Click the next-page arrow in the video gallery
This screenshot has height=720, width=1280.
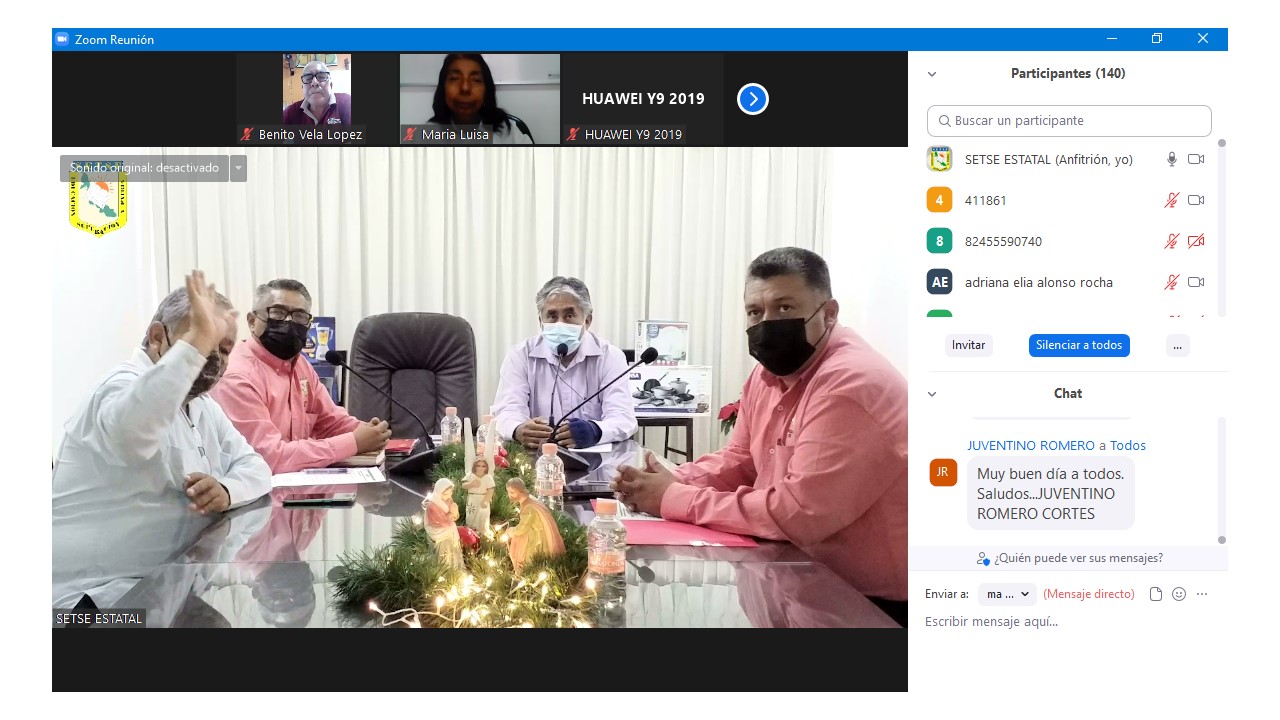[x=753, y=99]
